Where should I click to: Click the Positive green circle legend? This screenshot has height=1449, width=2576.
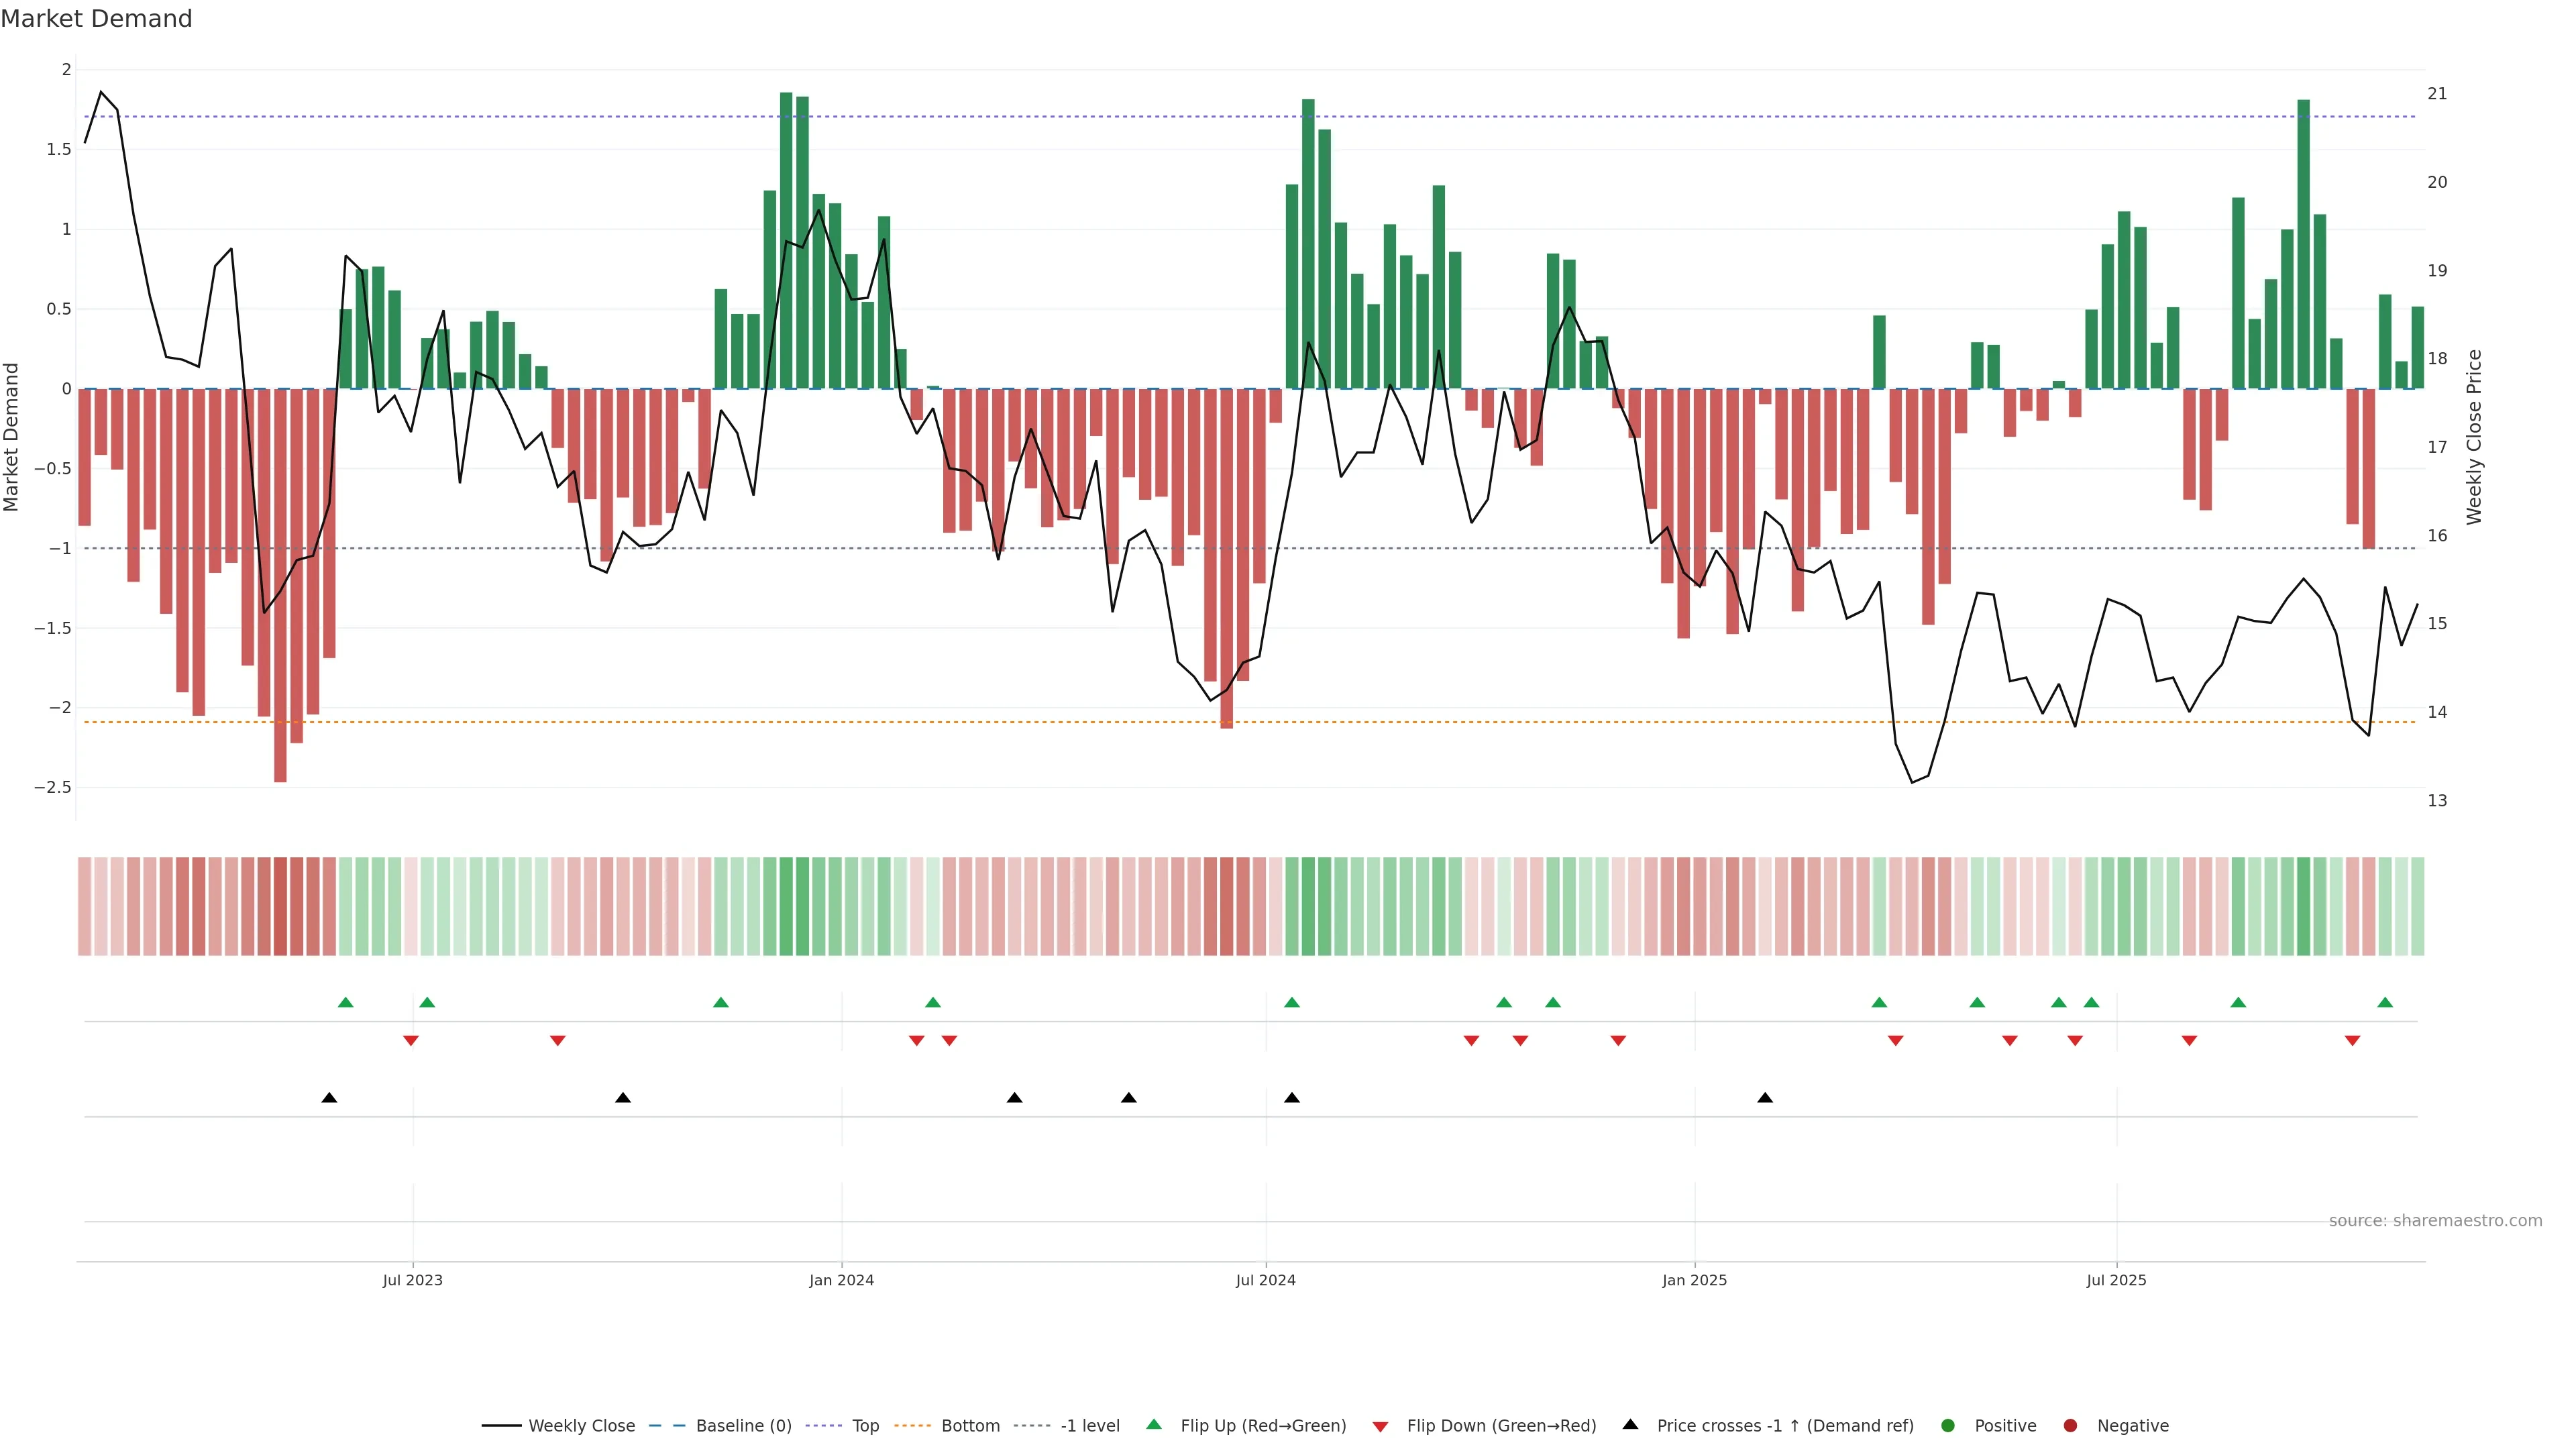(1947, 1425)
